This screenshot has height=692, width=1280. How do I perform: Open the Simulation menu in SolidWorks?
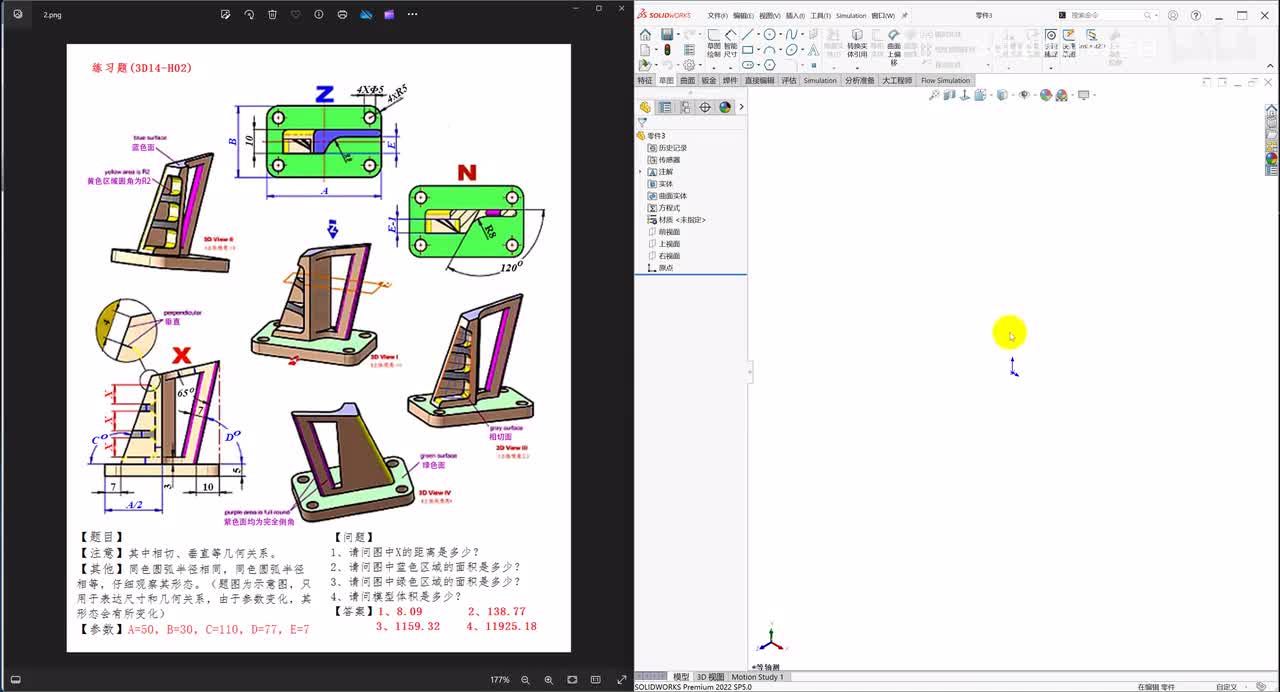point(851,16)
